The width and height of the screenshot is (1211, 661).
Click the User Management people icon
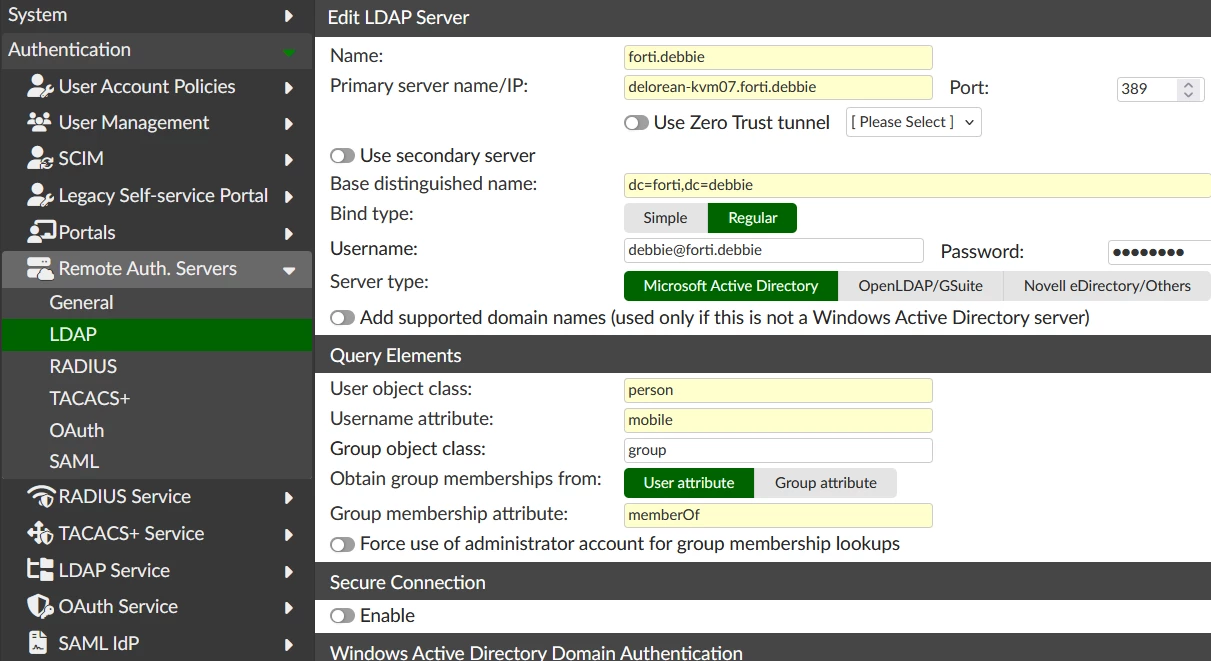tap(40, 122)
